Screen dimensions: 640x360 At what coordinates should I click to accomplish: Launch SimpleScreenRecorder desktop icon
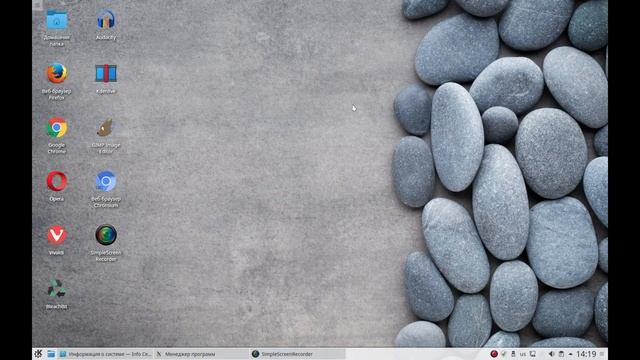[x=106, y=235]
